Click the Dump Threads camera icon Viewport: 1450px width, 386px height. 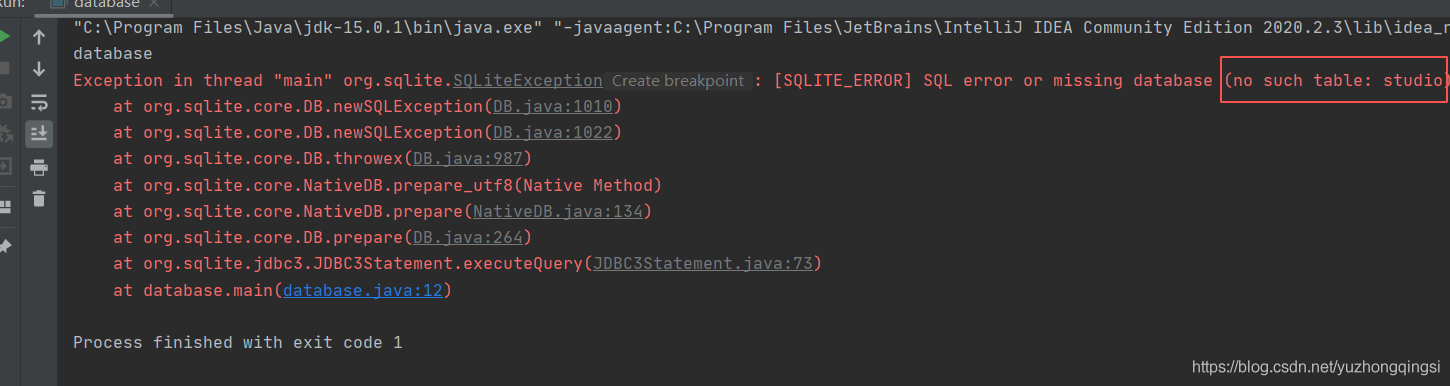[x=4, y=101]
